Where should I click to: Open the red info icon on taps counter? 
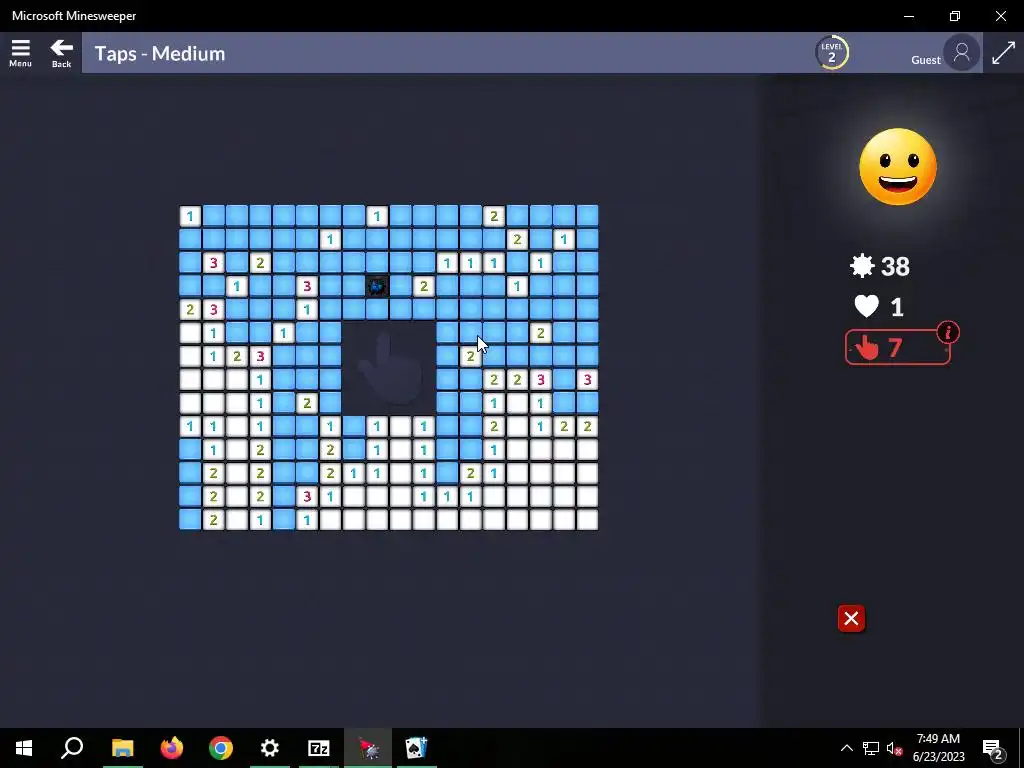click(x=948, y=332)
